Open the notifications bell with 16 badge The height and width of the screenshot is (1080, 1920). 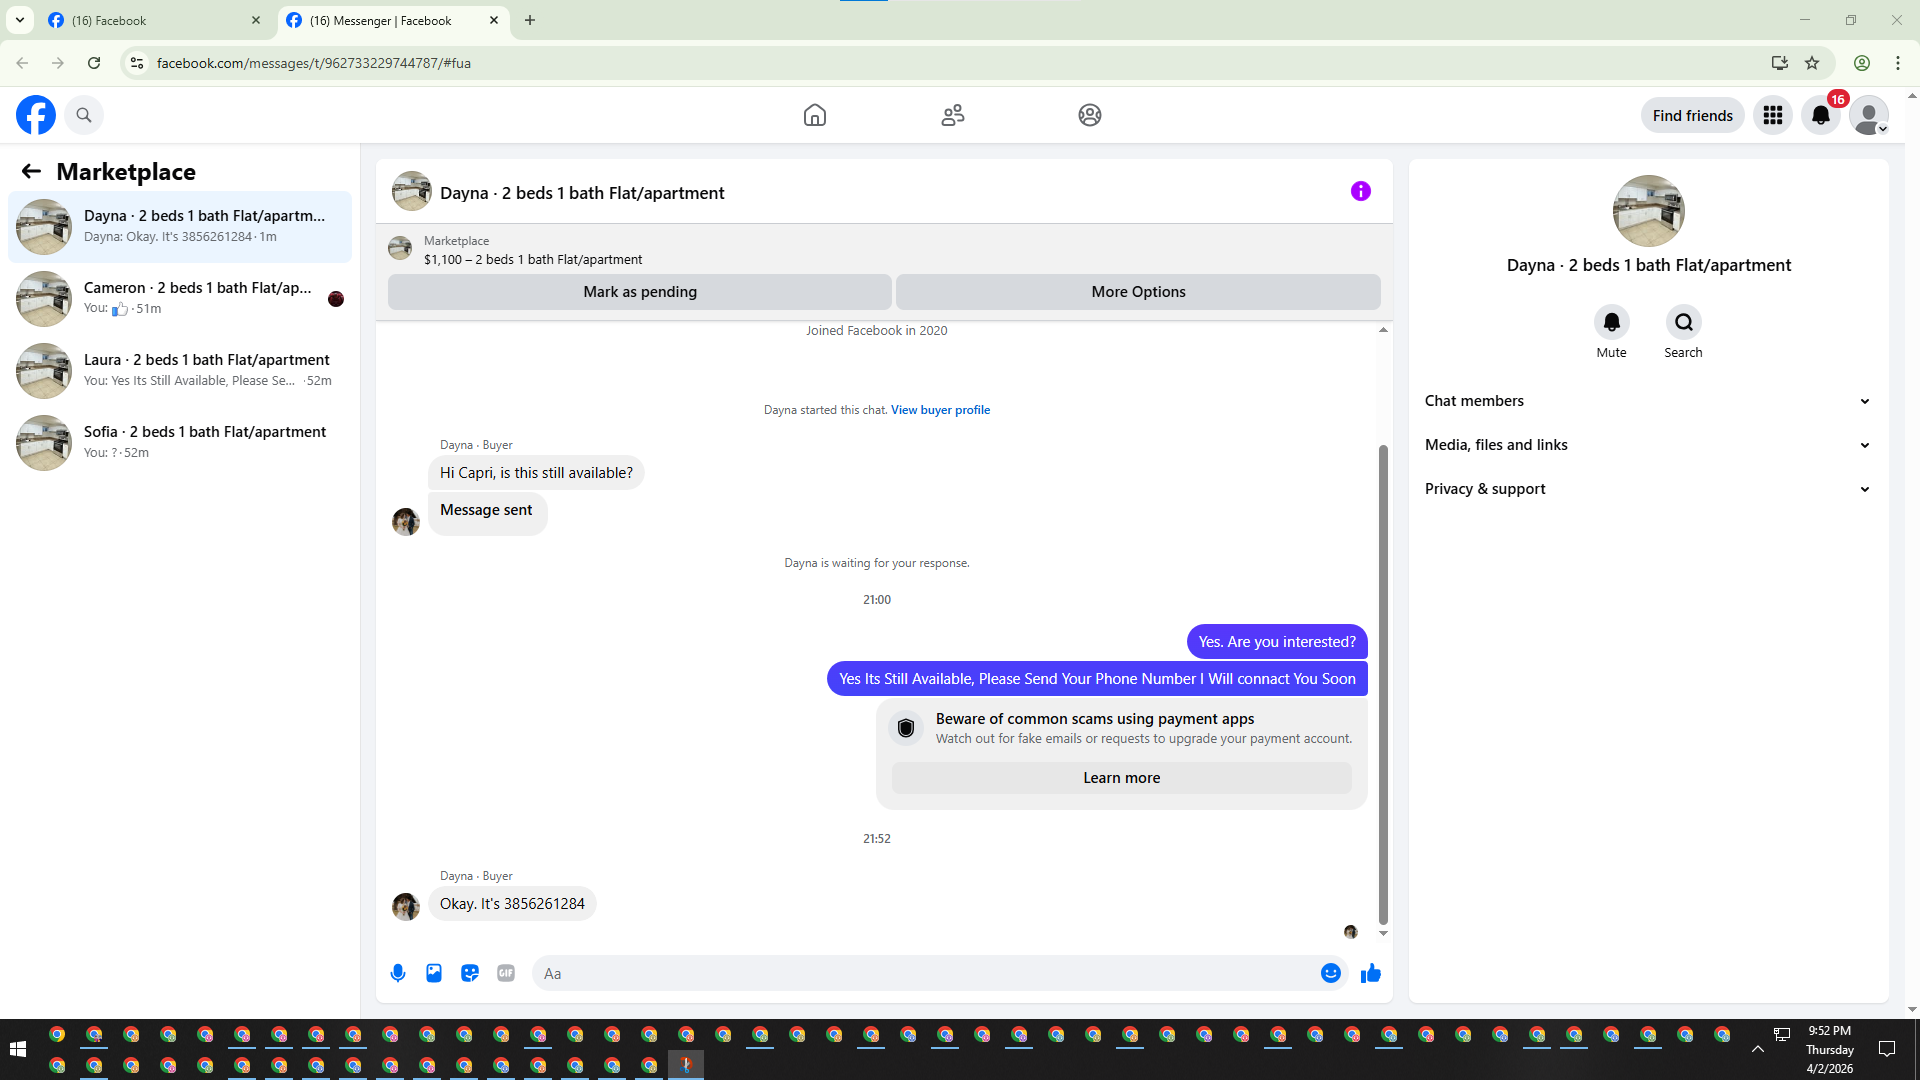coord(1821,115)
